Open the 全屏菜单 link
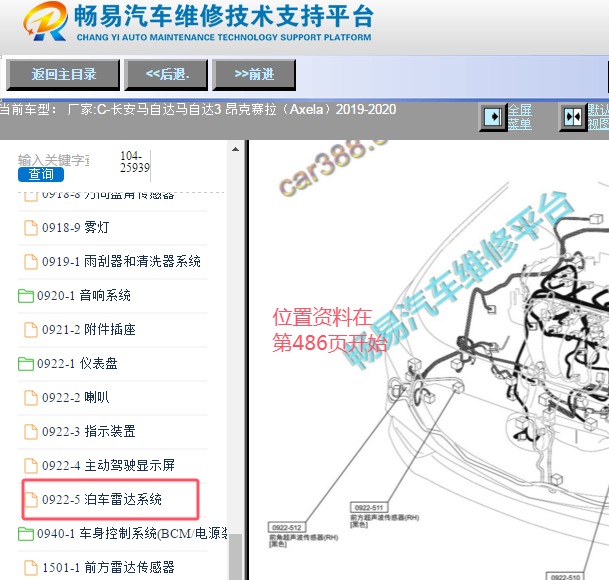The image size is (609, 580). click(520, 117)
